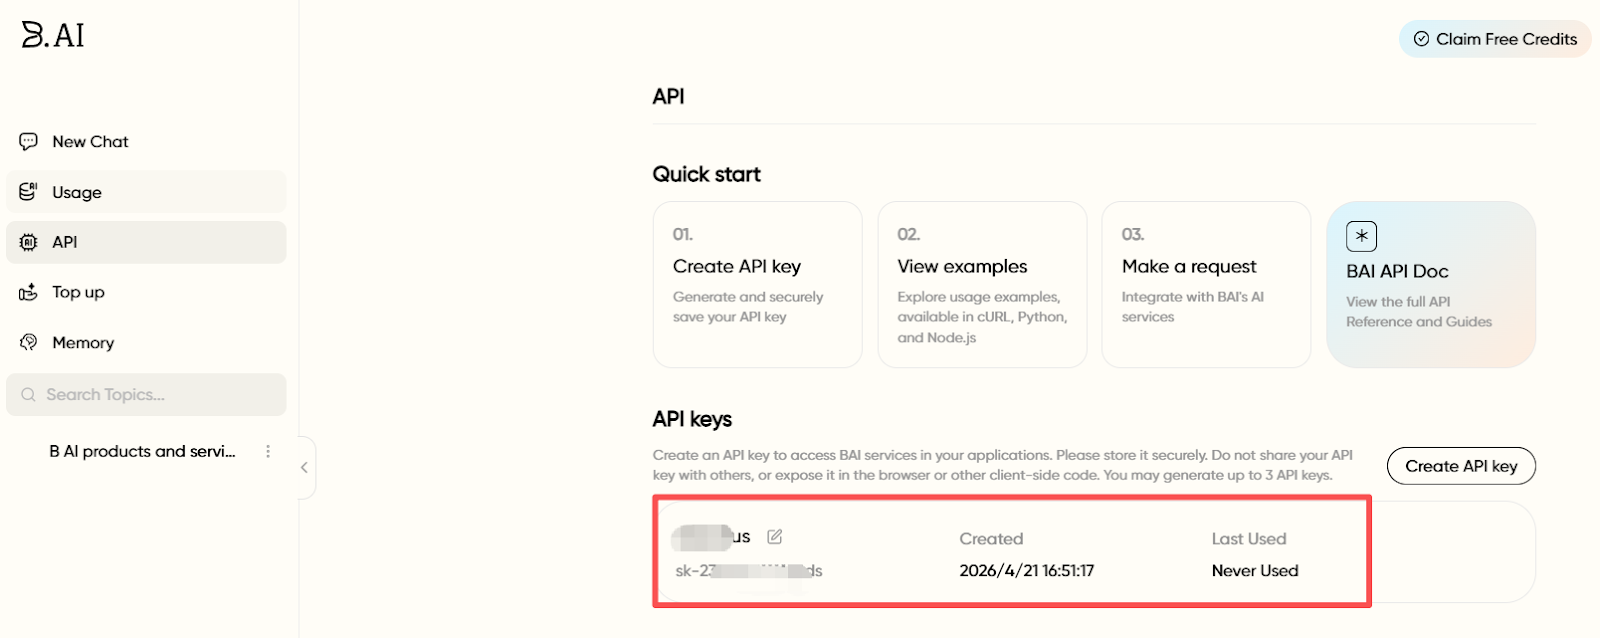
Task: Click the B.AI logo
Action: click(x=53, y=35)
